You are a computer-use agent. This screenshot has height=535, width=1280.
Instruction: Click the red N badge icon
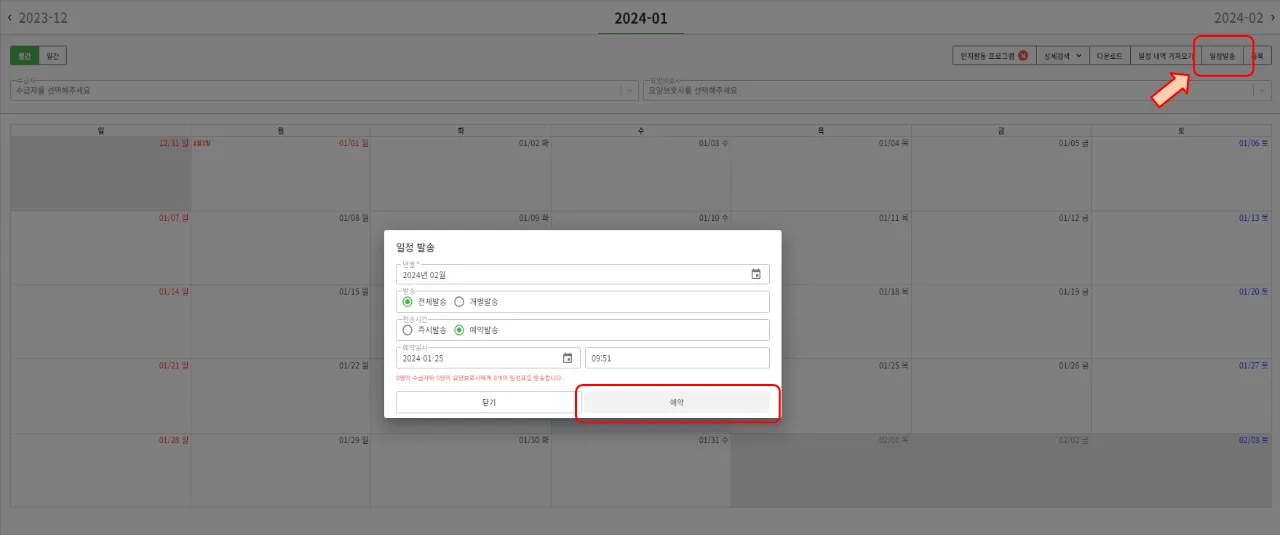(1023, 56)
